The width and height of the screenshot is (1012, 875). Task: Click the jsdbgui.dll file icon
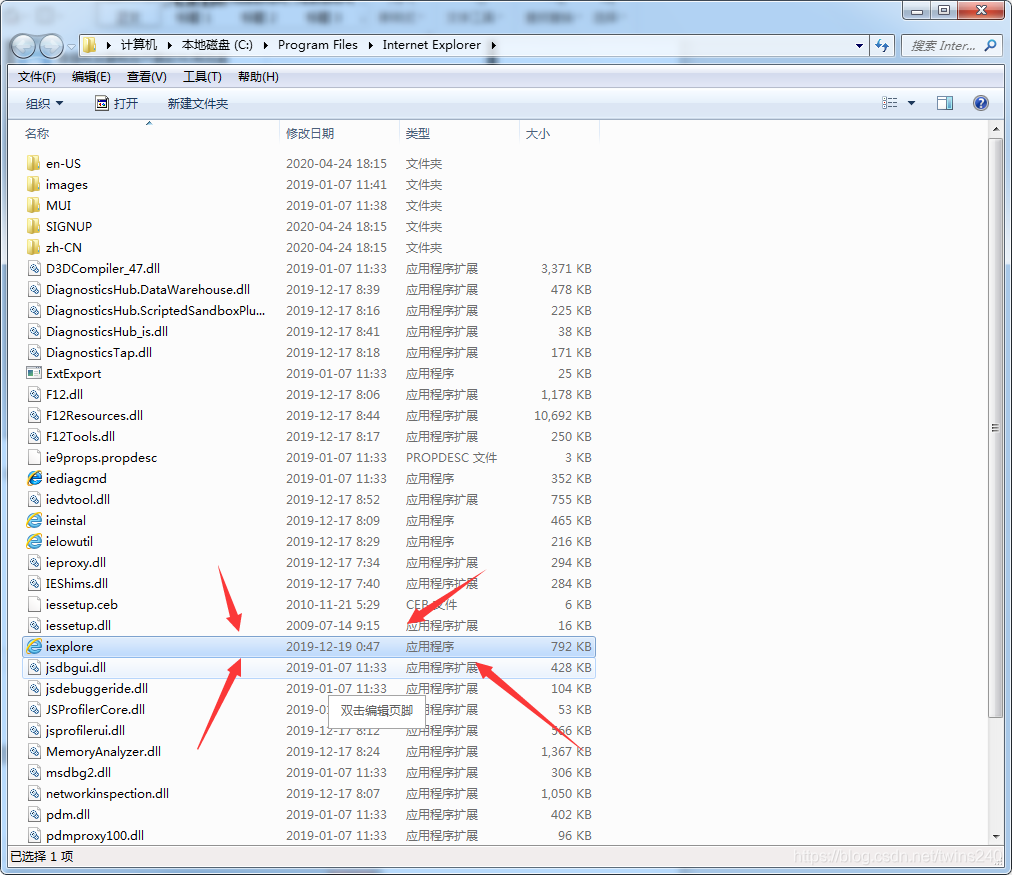[34, 668]
